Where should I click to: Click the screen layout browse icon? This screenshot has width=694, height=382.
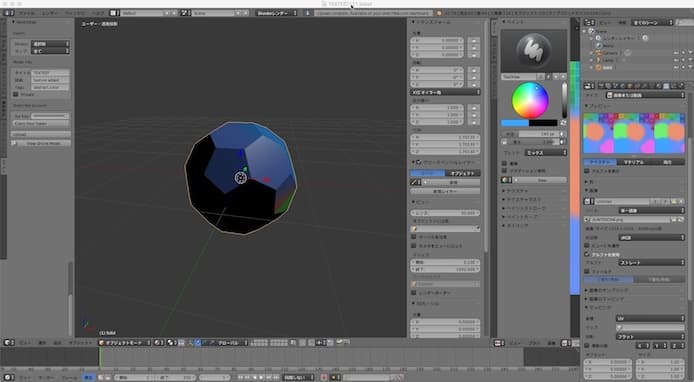[x=114, y=13]
